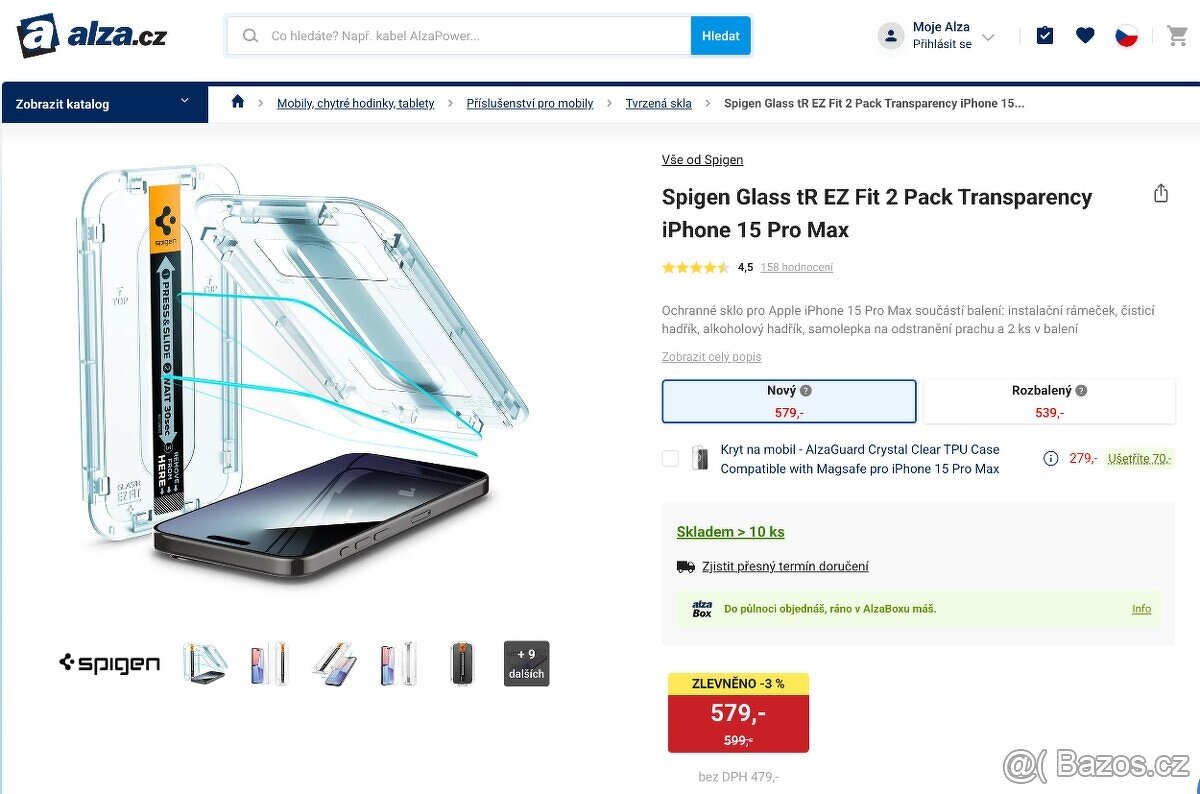Image resolution: width=1200 pixels, height=794 pixels.
Task: Show the +9 další images
Action: [x=526, y=663]
